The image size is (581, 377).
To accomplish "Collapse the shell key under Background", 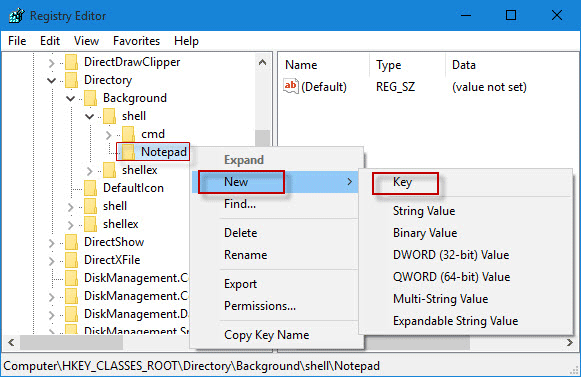I will (89, 116).
